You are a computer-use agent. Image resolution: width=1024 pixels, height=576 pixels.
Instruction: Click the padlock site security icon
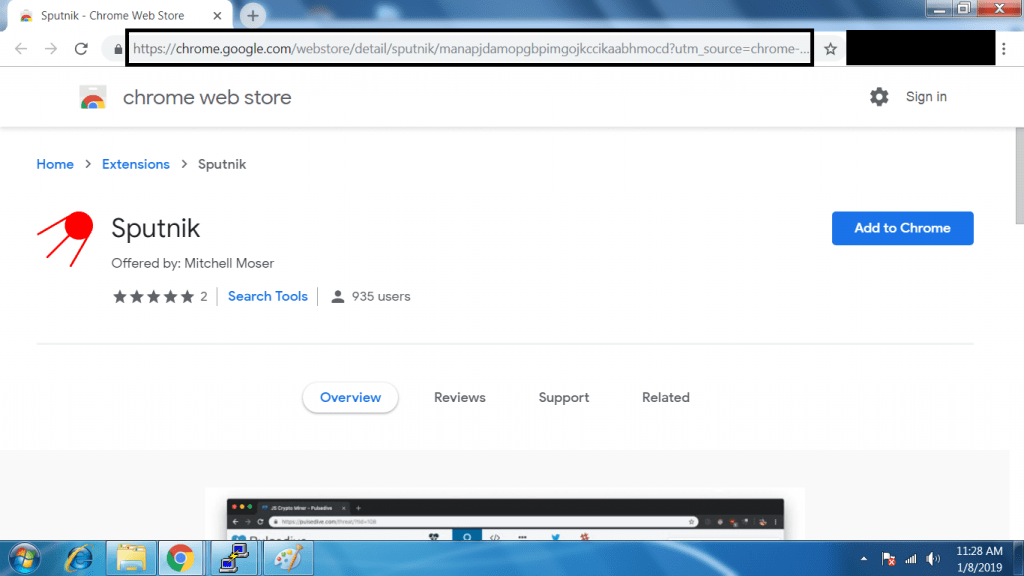[x=118, y=49]
